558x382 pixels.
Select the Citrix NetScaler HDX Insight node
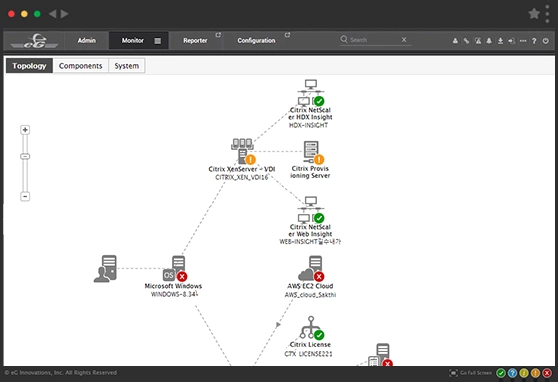pyautogui.click(x=311, y=93)
